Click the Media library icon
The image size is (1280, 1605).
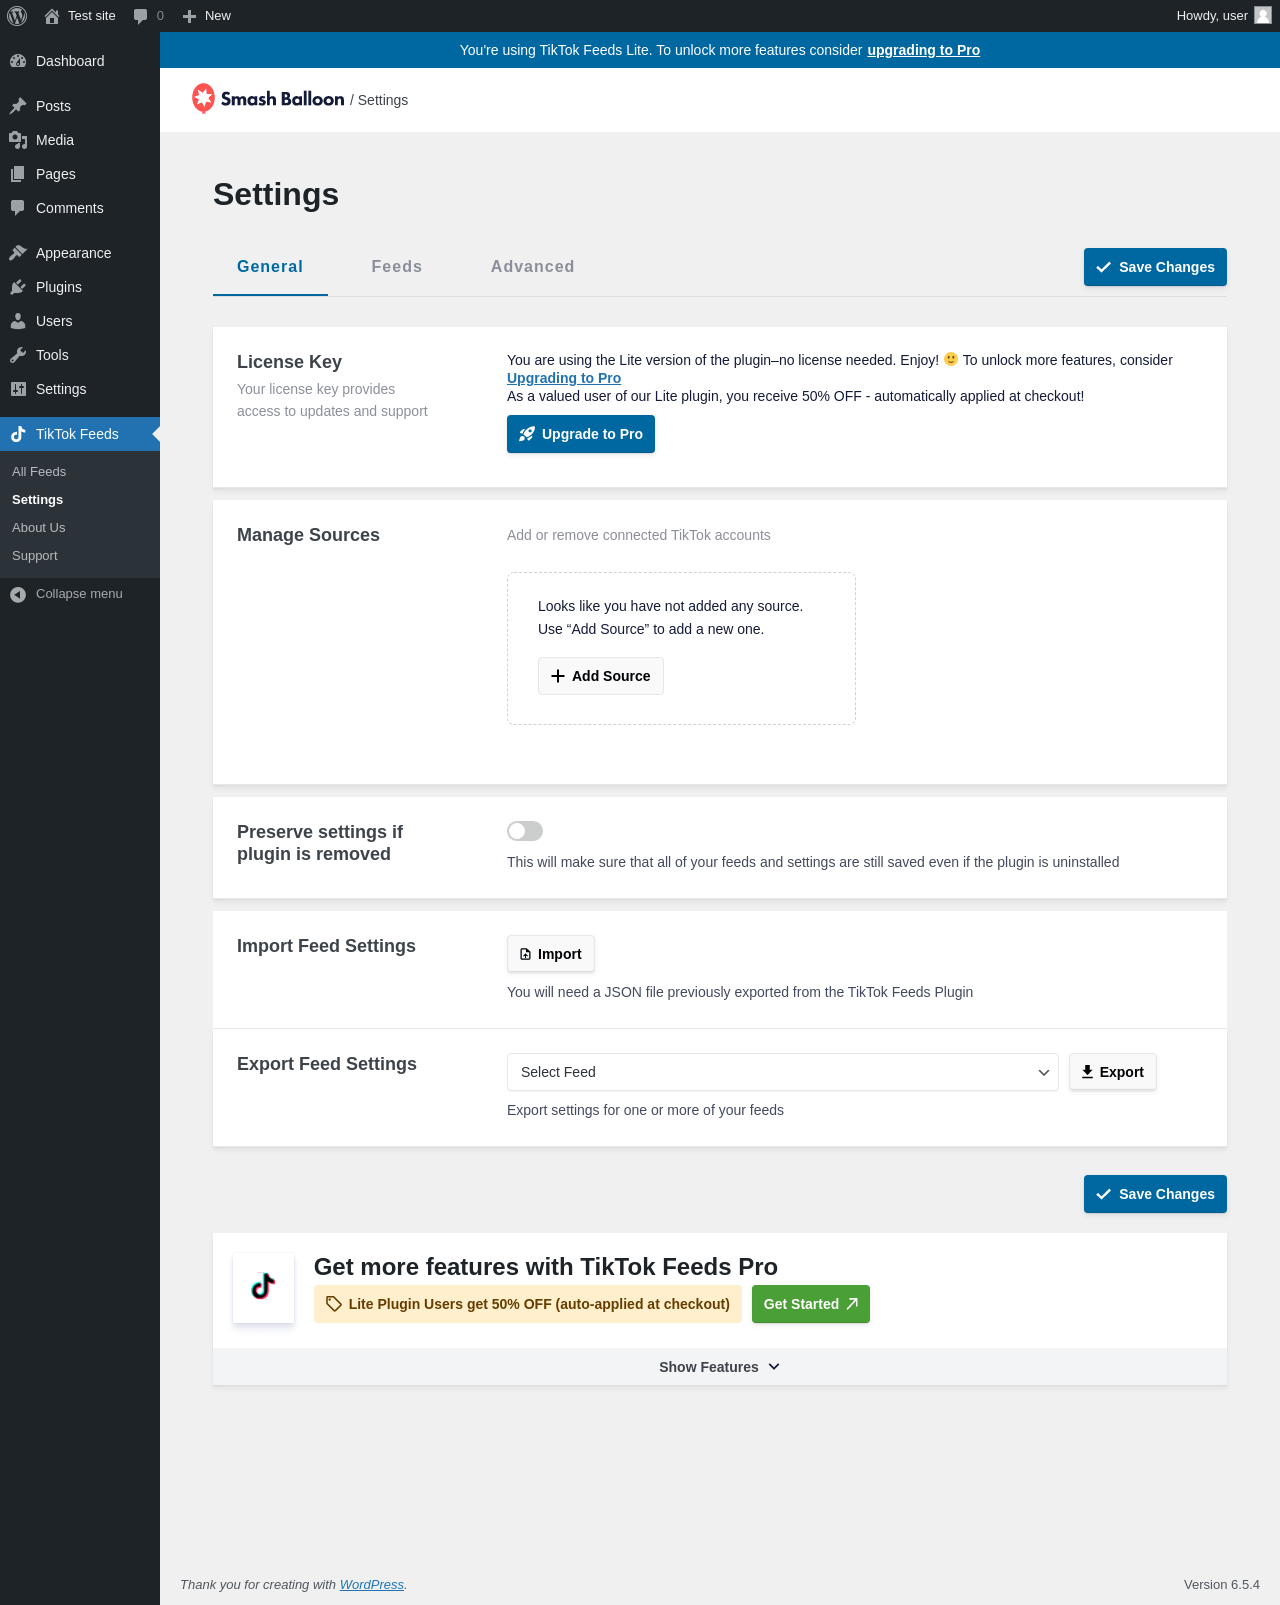(18, 140)
